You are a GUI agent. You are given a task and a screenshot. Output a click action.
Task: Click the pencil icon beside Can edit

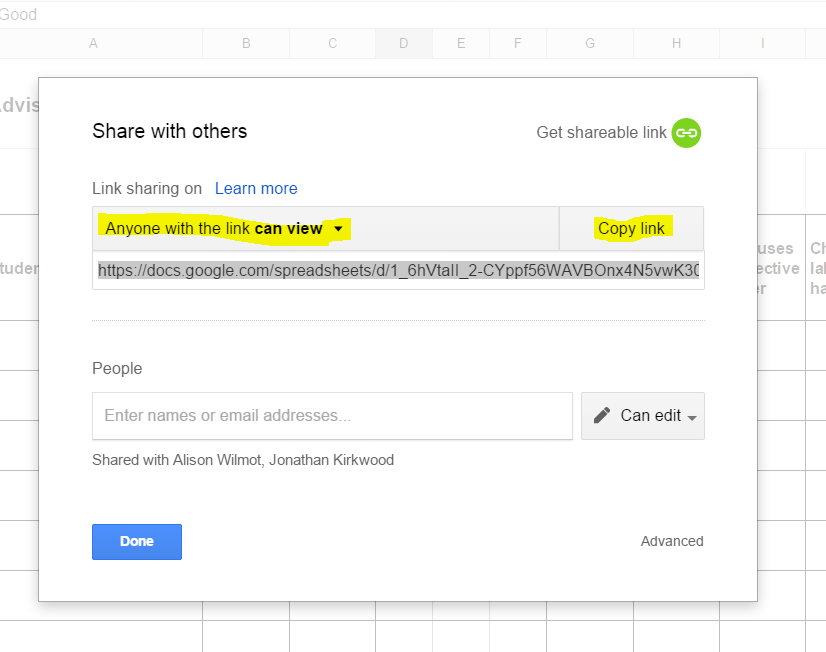[x=602, y=415]
